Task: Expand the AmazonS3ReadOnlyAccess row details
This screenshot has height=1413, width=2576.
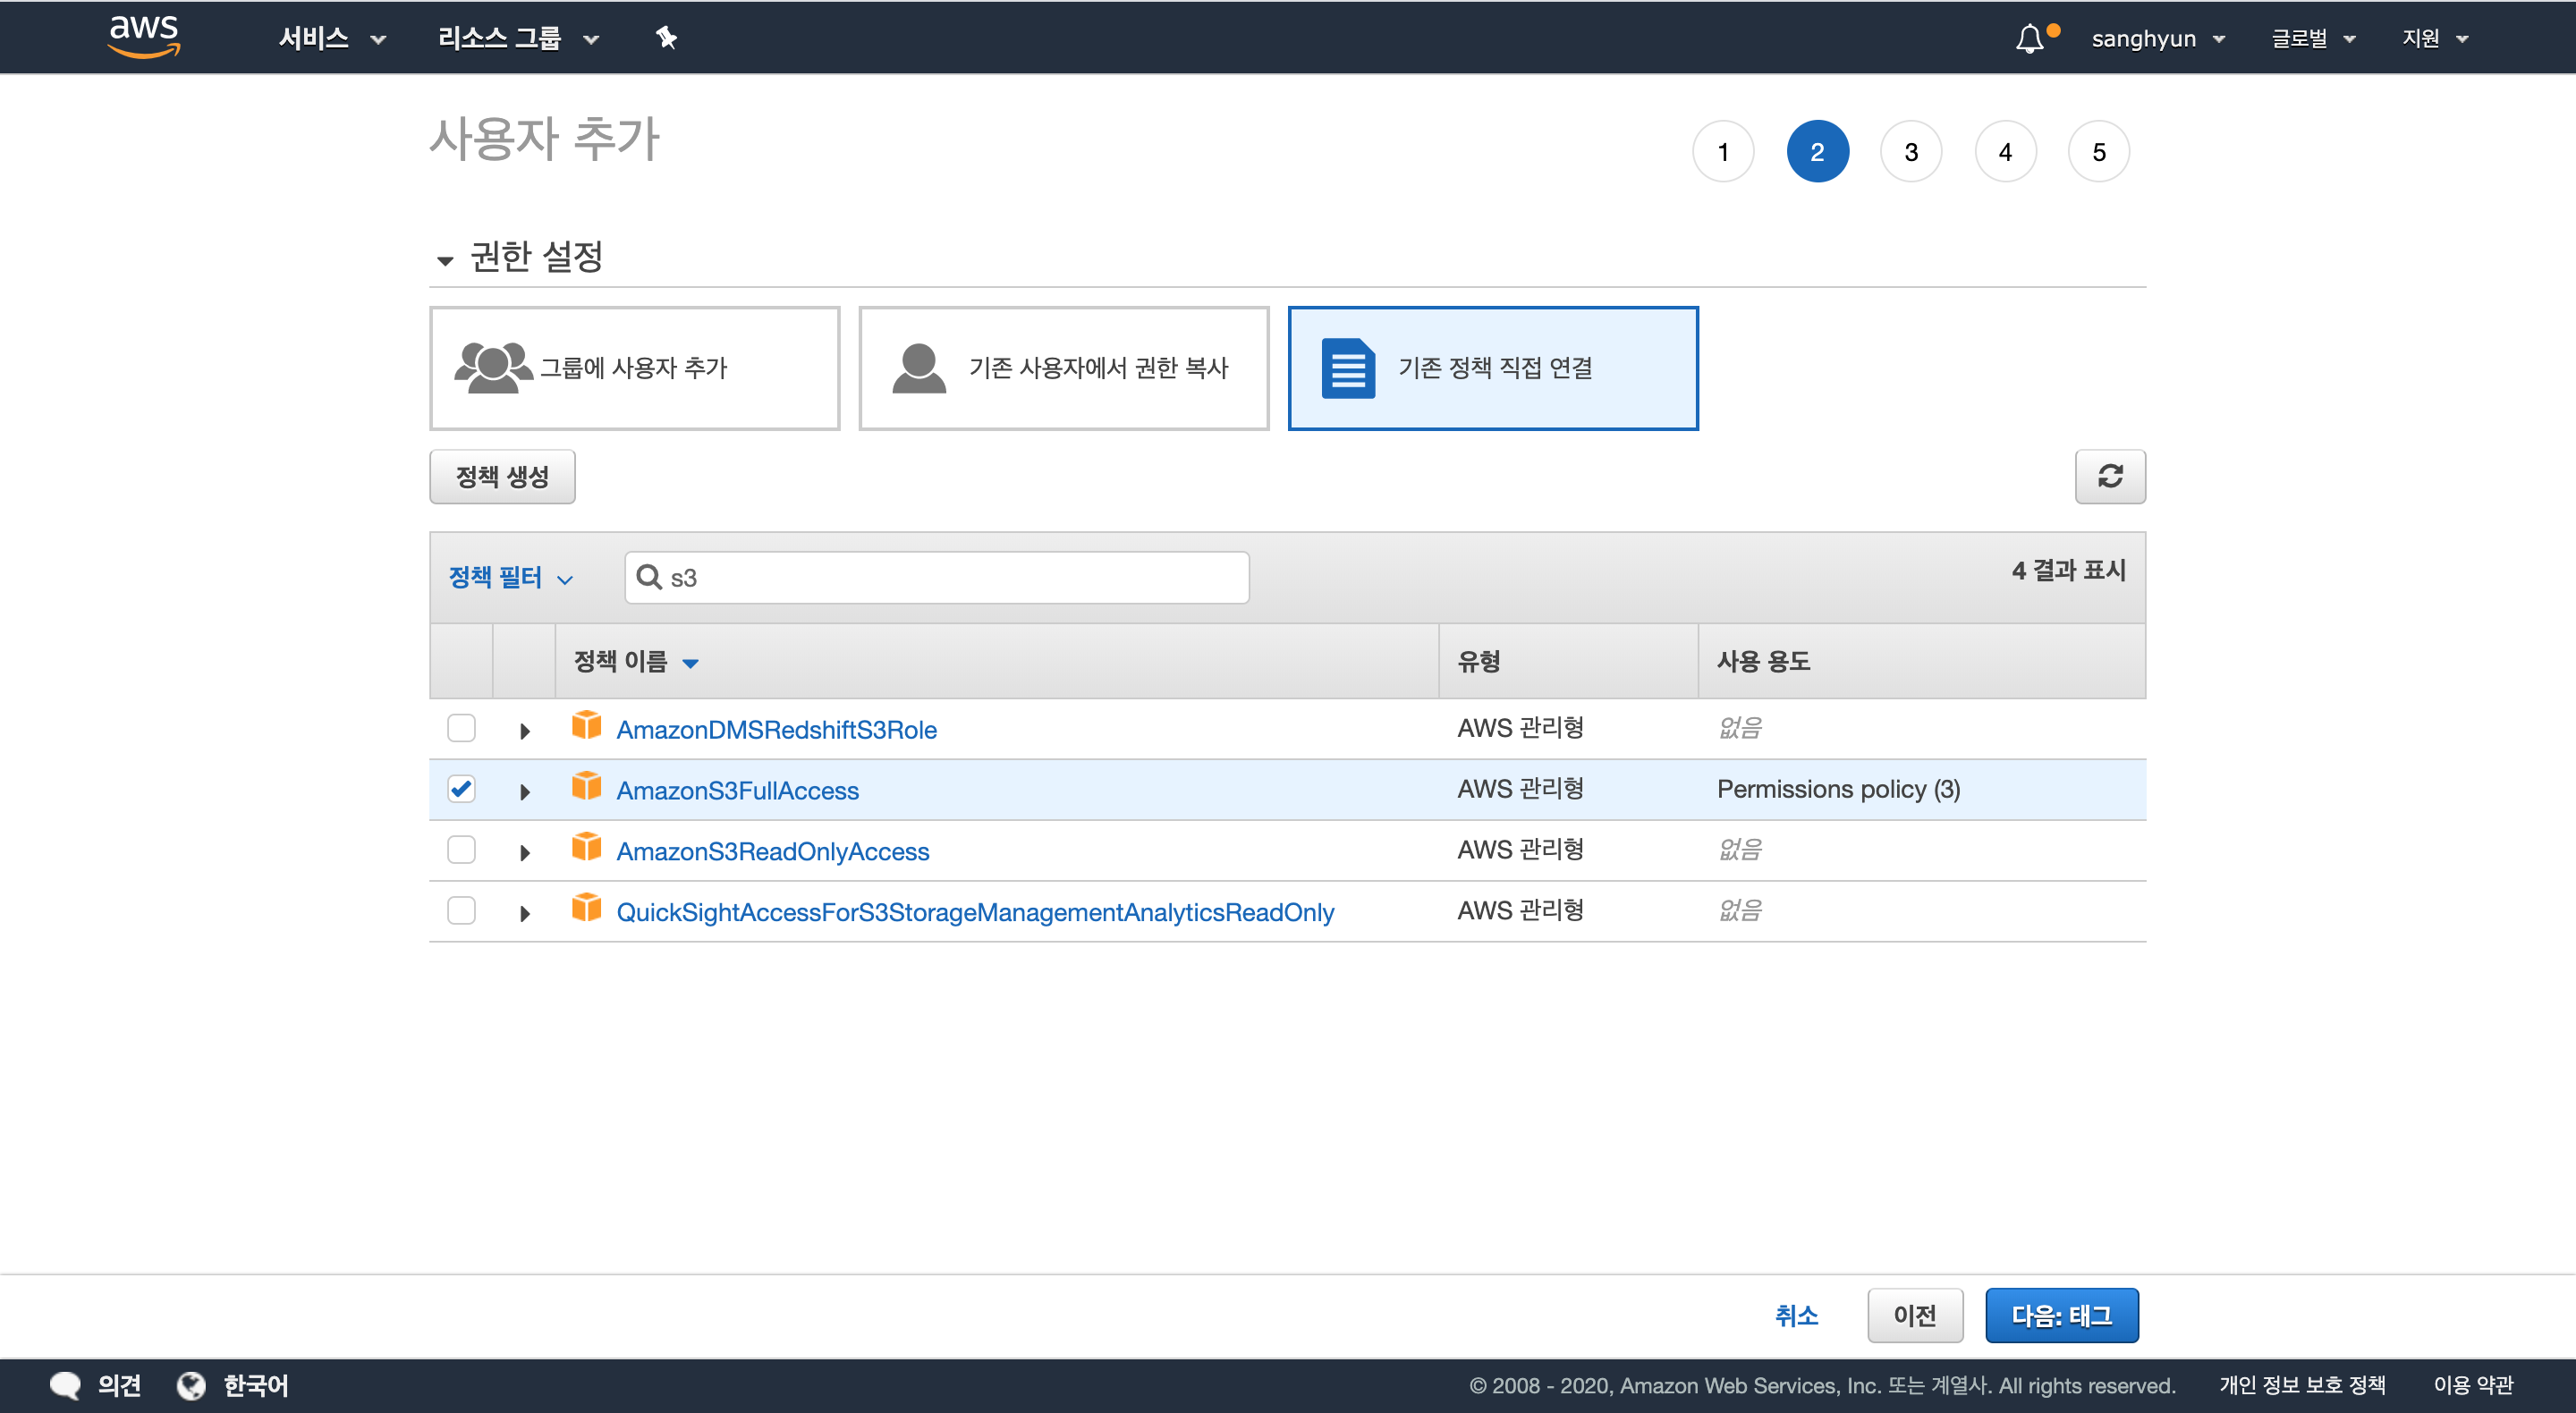Action: click(x=524, y=852)
